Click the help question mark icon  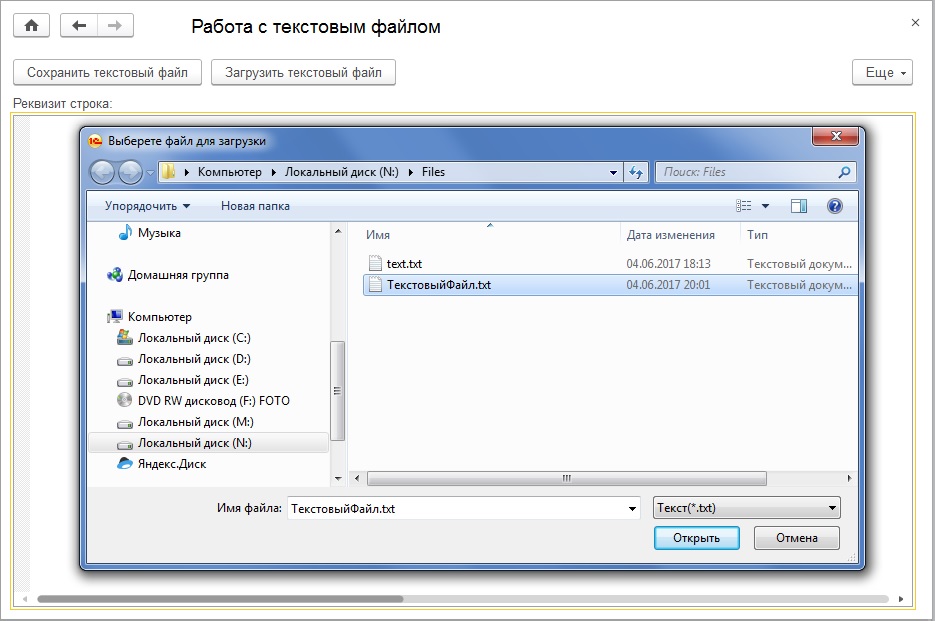click(x=835, y=206)
